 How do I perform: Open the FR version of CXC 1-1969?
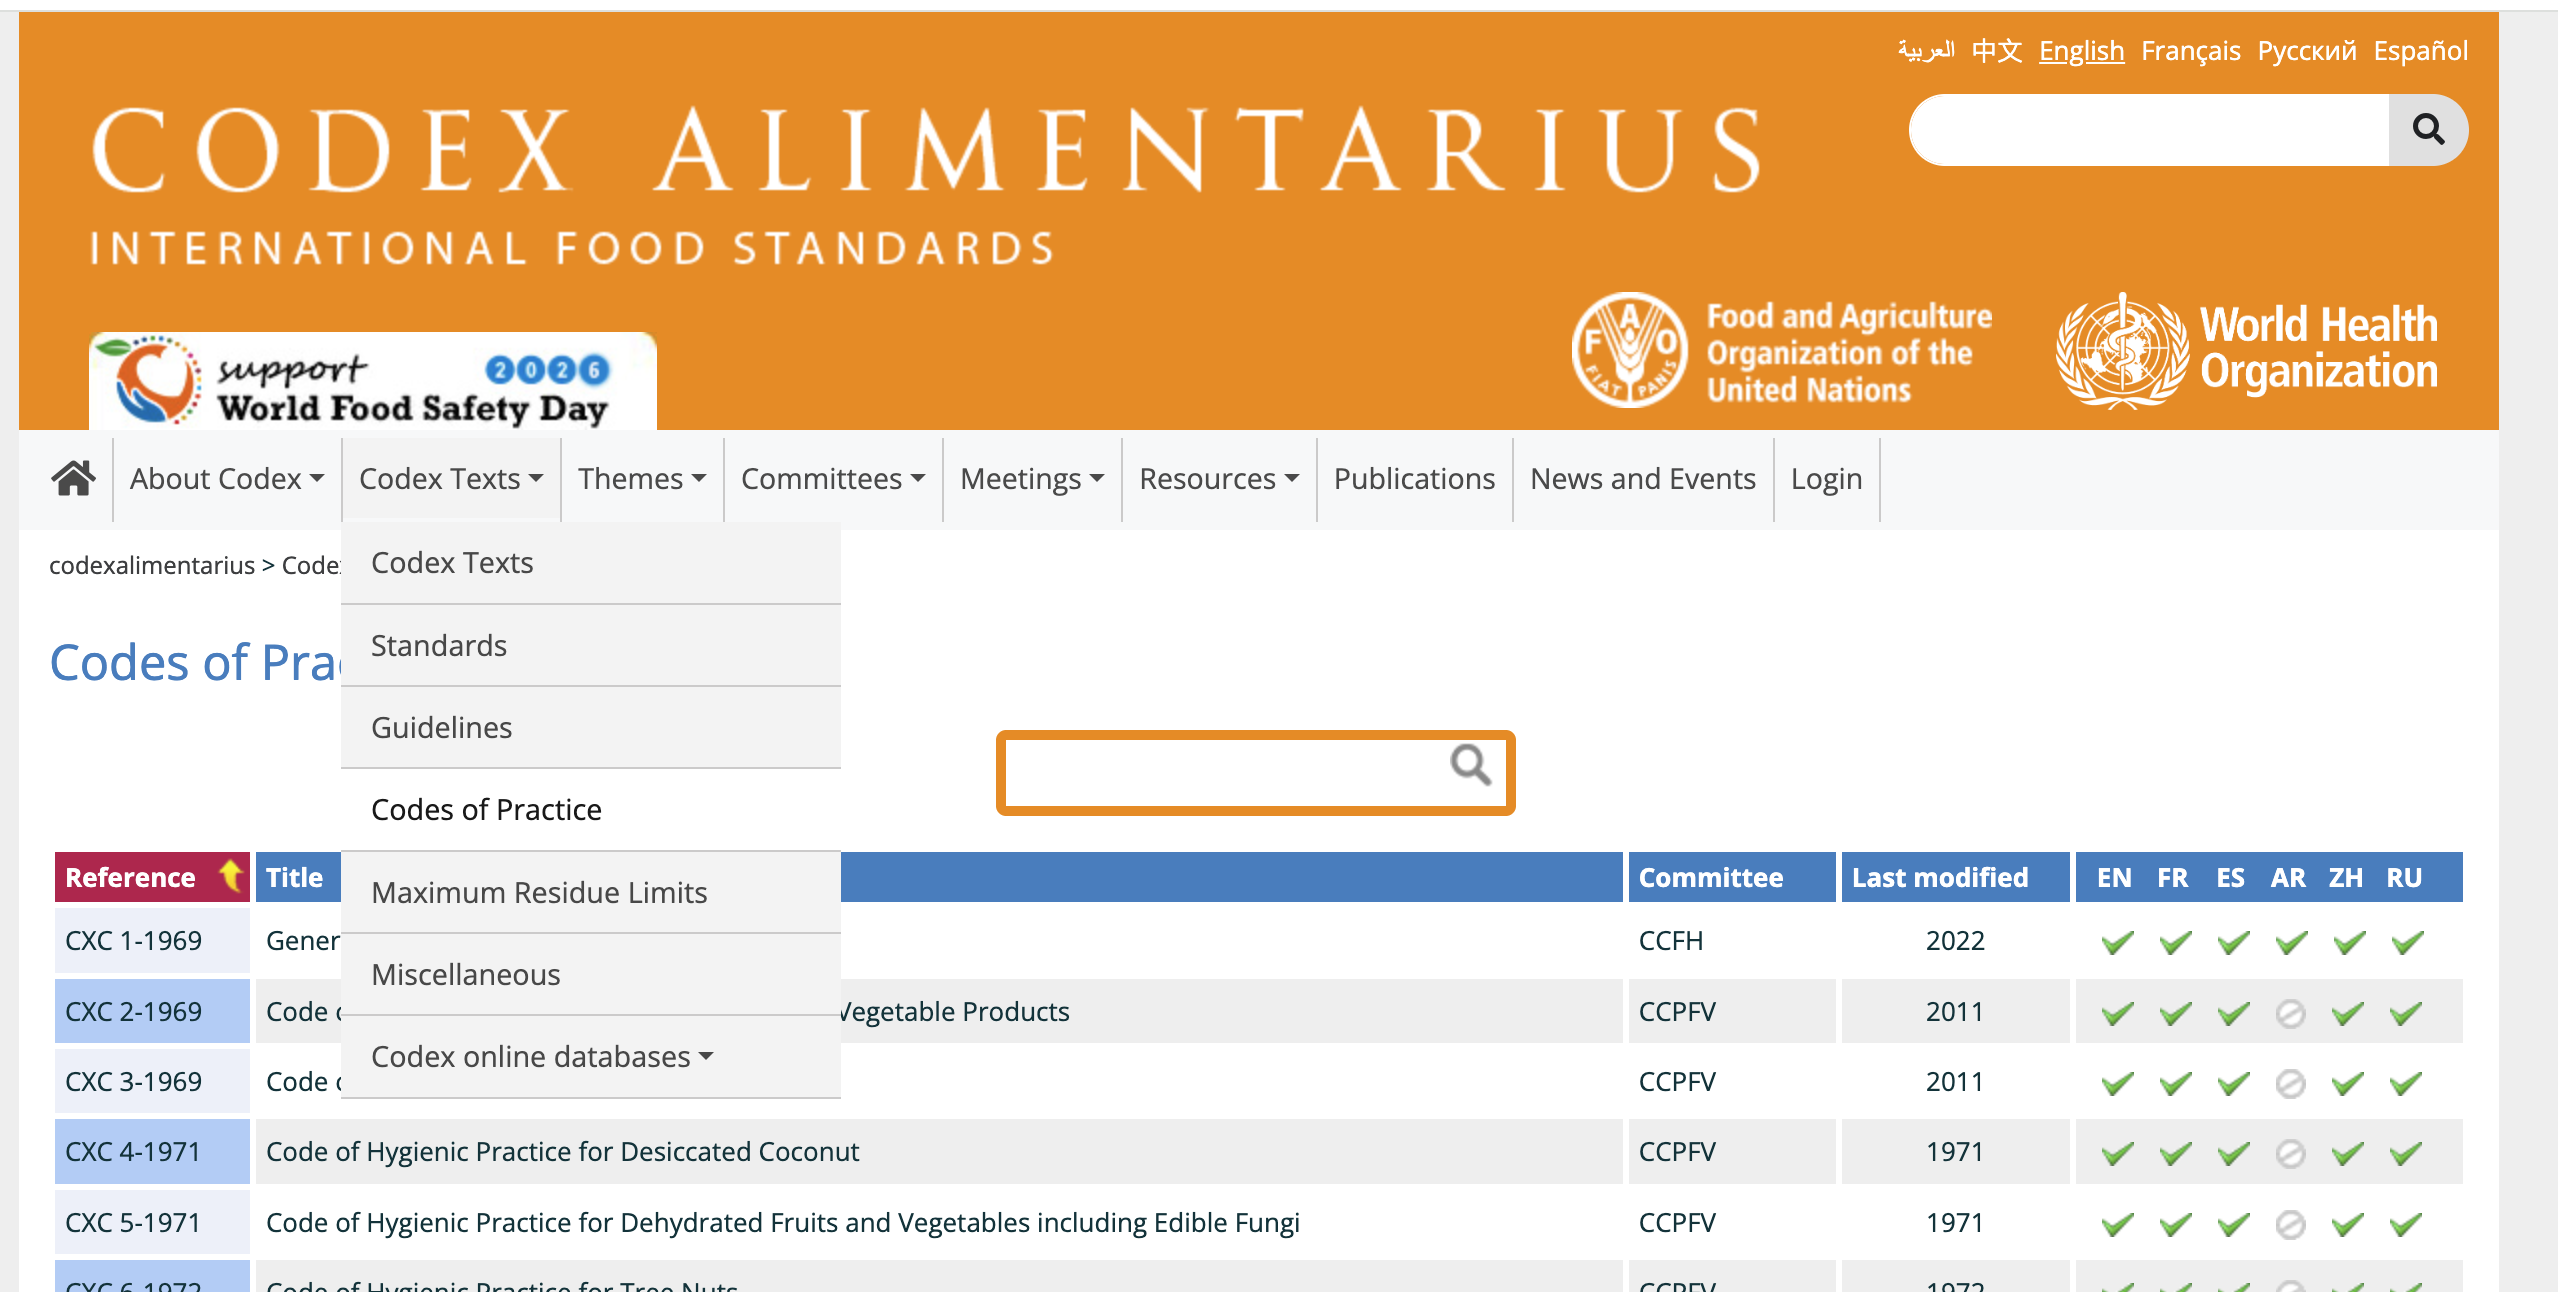pyautogui.click(x=2175, y=942)
